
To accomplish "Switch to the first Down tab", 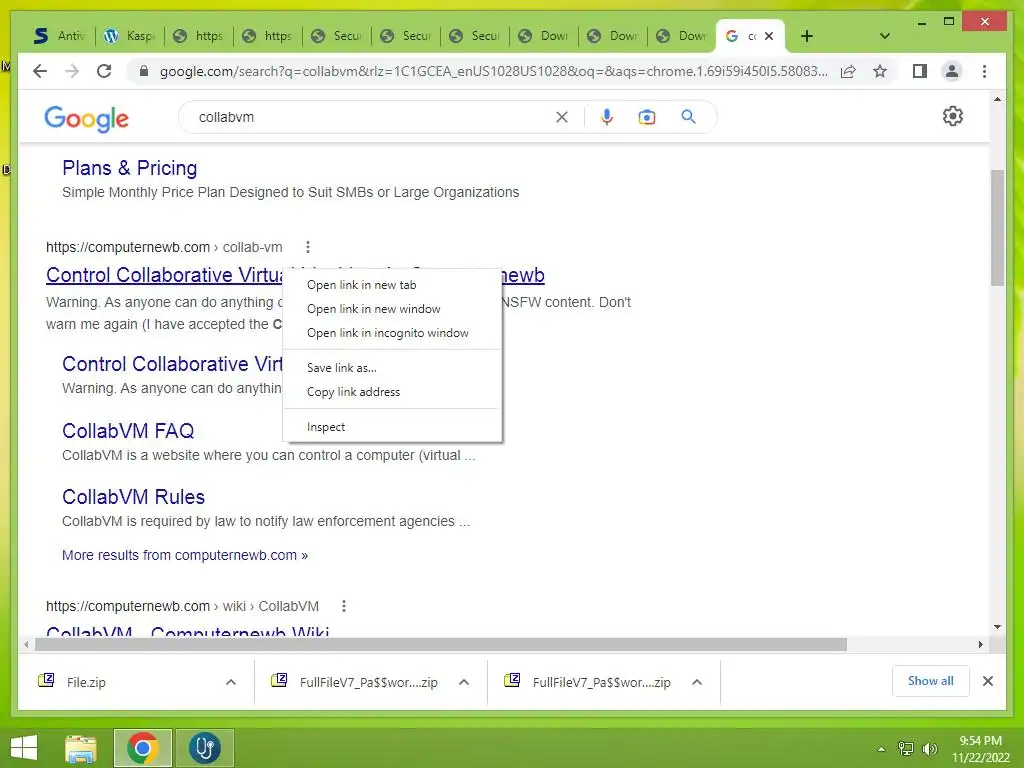I will coord(544,36).
